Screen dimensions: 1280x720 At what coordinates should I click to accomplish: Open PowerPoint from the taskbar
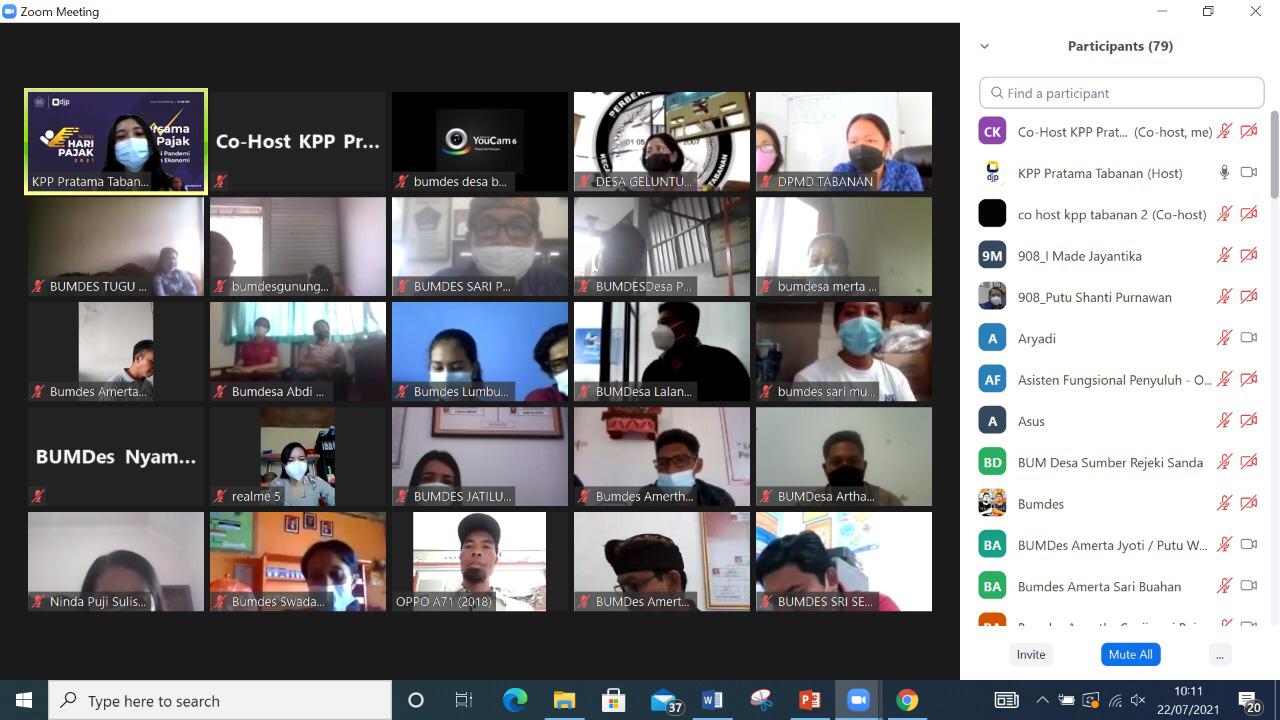tap(810, 700)
